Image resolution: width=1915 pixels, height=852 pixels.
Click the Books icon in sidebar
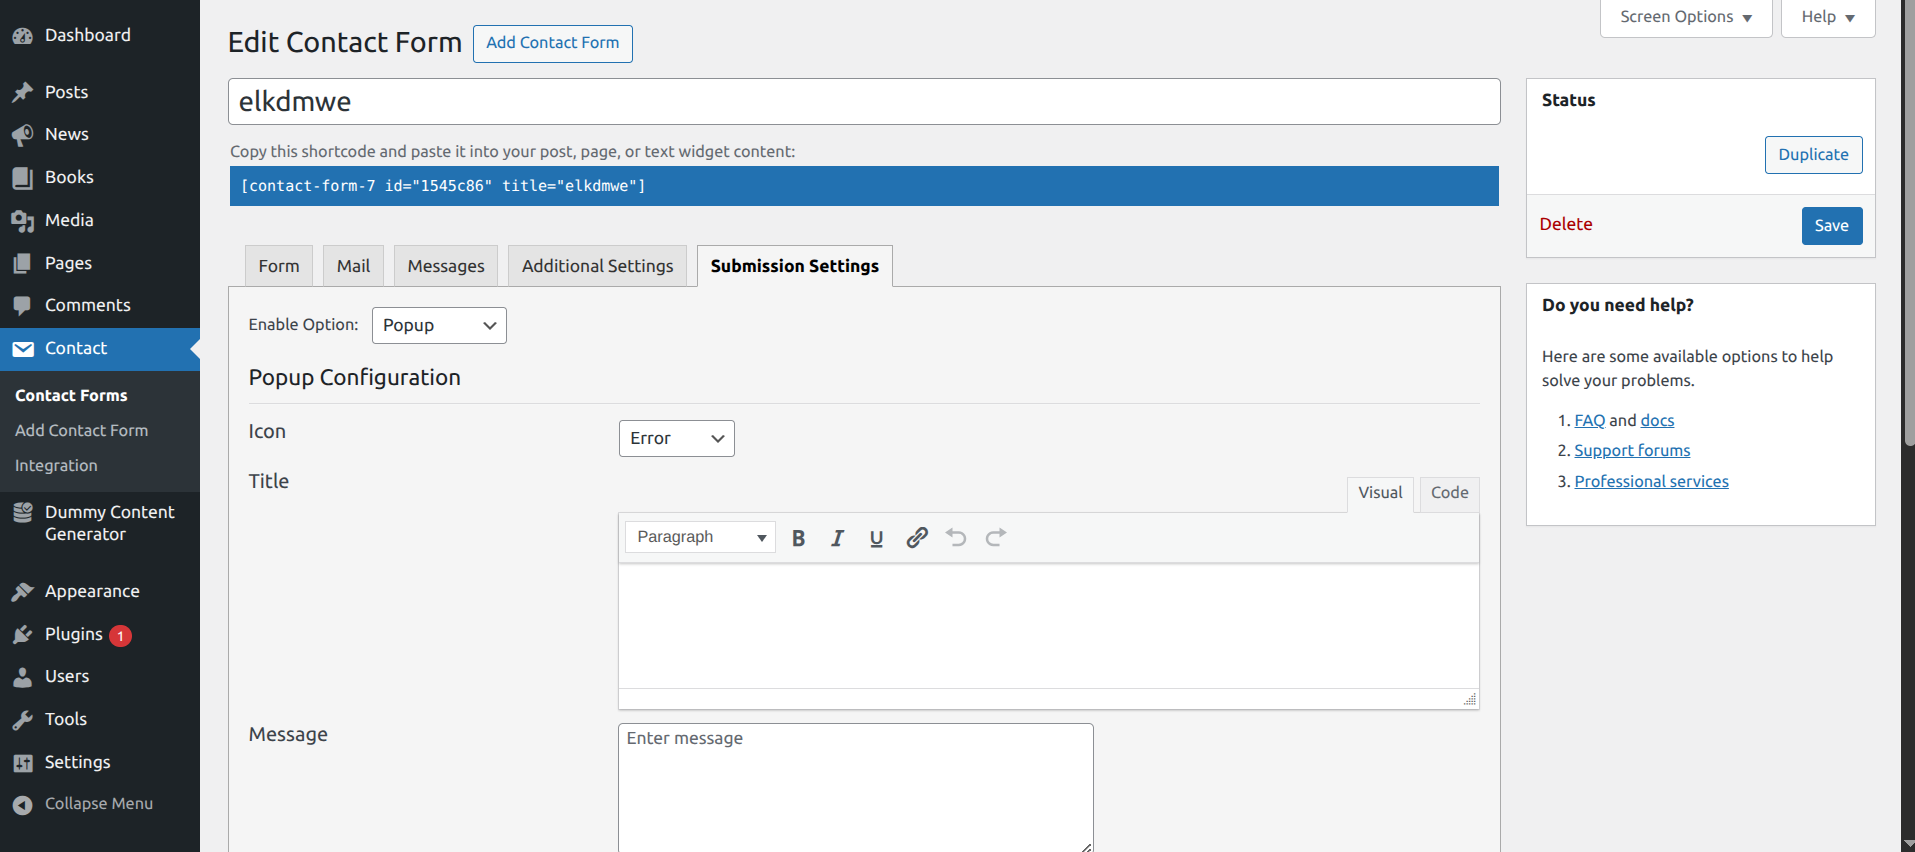(23, 178)
